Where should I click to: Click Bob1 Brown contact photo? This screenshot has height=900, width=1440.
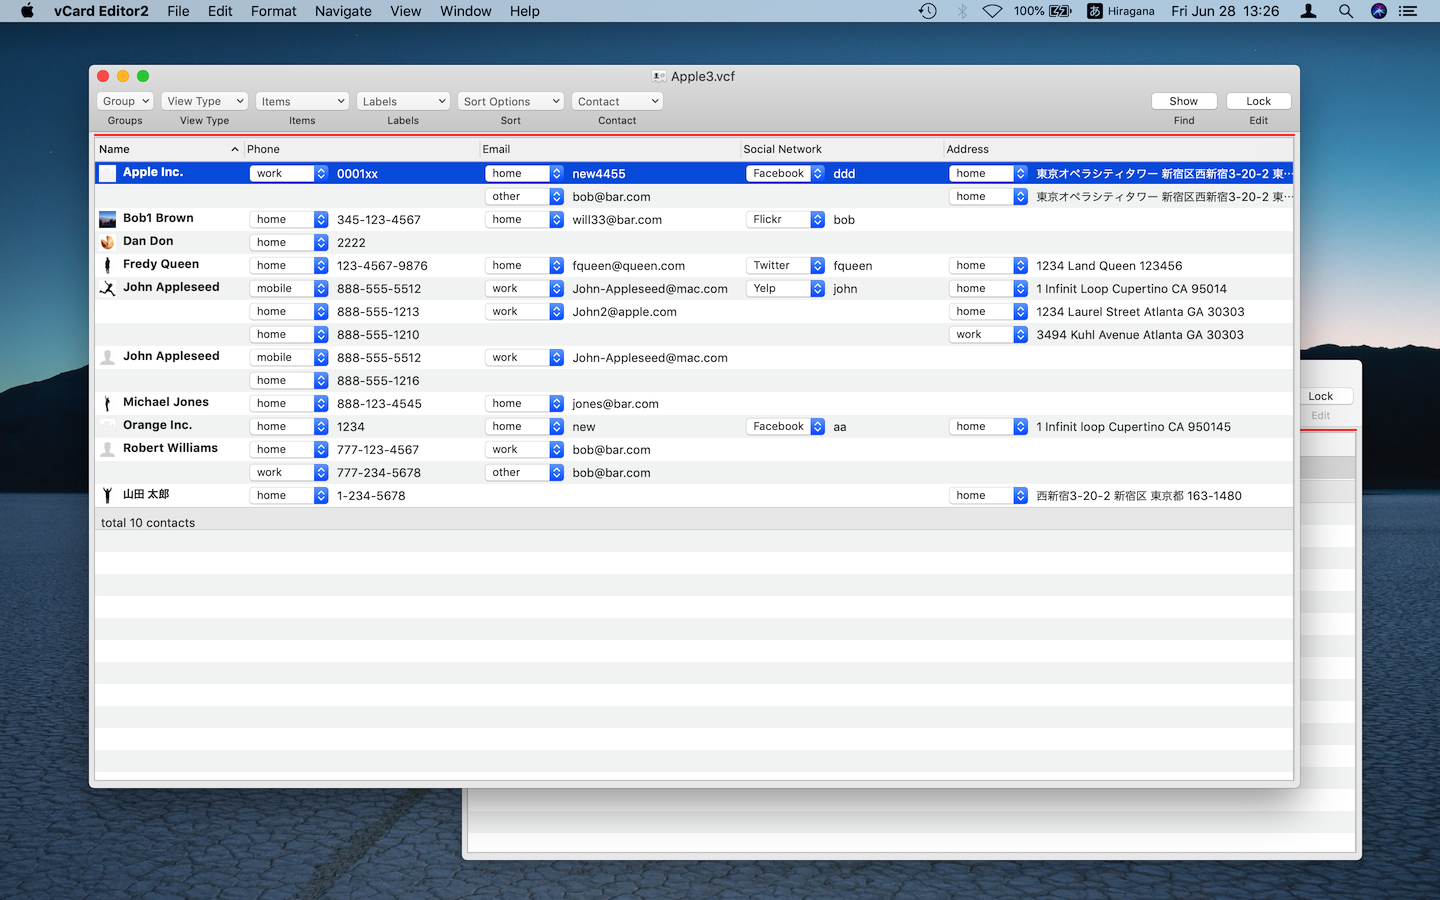(107, 219)
